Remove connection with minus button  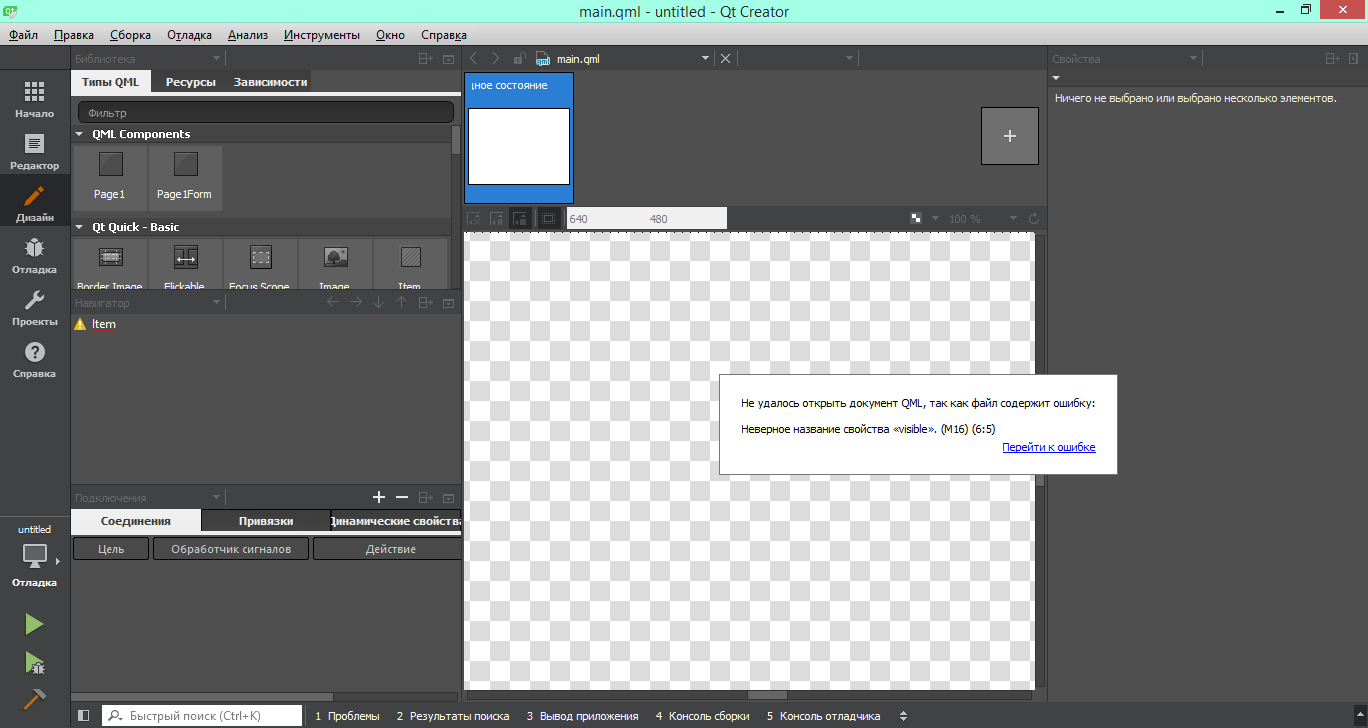pos(402,497)
